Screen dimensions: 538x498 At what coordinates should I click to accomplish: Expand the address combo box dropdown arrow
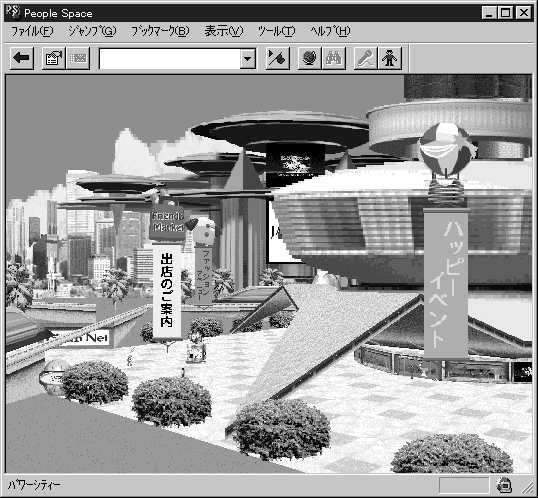tap(247, 59)
